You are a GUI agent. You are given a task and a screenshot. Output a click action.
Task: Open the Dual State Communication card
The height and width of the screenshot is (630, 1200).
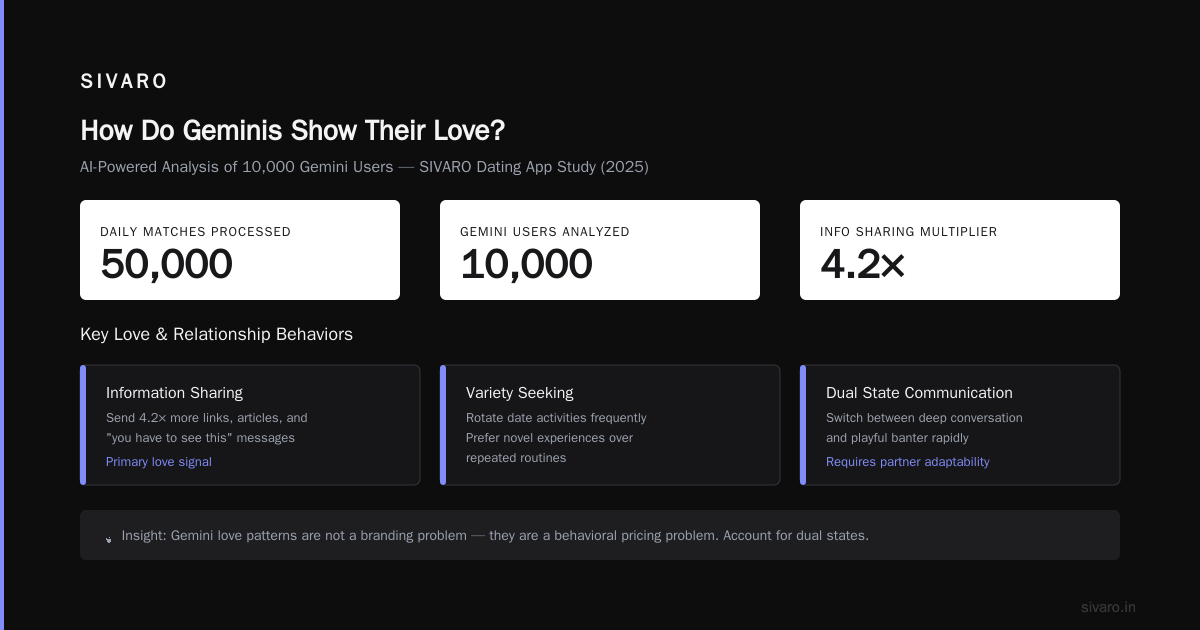pos(960,425)
